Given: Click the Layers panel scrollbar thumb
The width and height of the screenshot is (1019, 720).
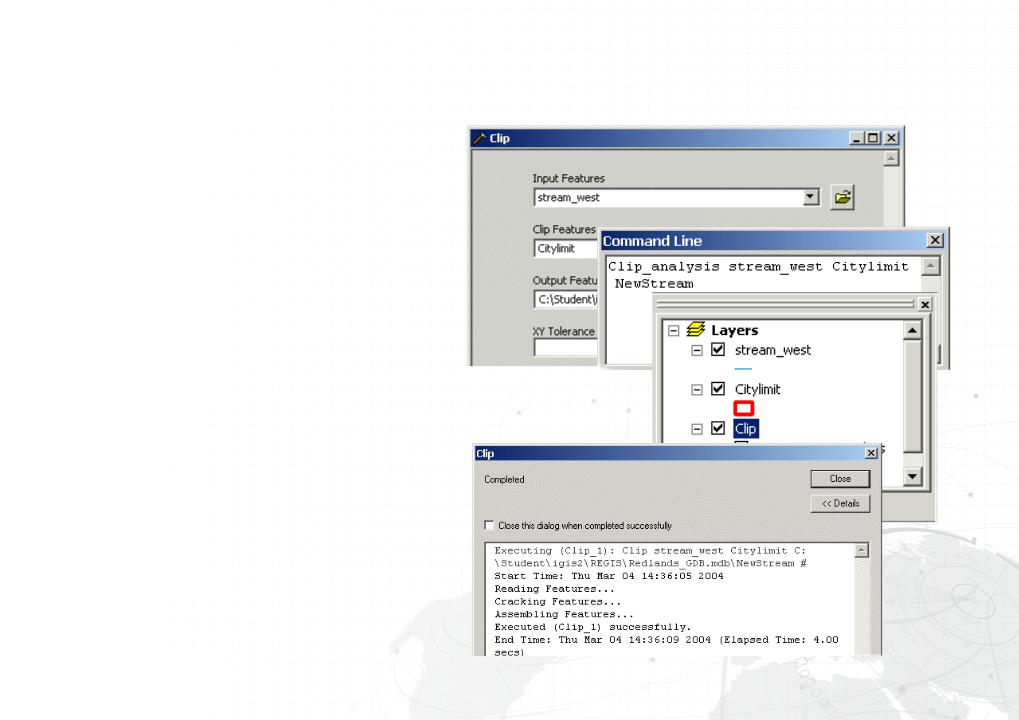Looking at the screenshot, I should [912, 396].
